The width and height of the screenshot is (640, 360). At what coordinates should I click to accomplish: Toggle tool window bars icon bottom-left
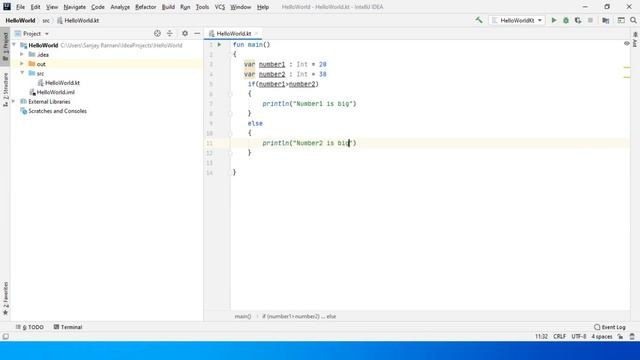click(x=5, y=337)
